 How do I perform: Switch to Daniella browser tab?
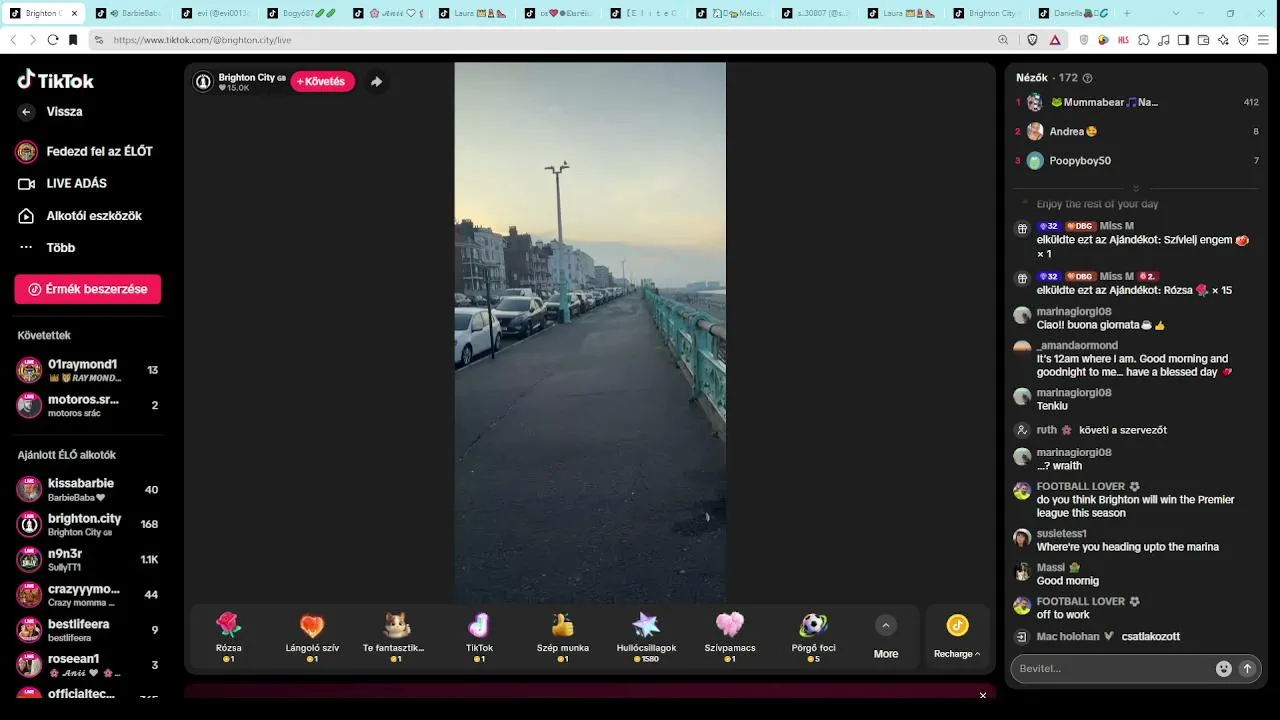click(x=1071, y=13)
